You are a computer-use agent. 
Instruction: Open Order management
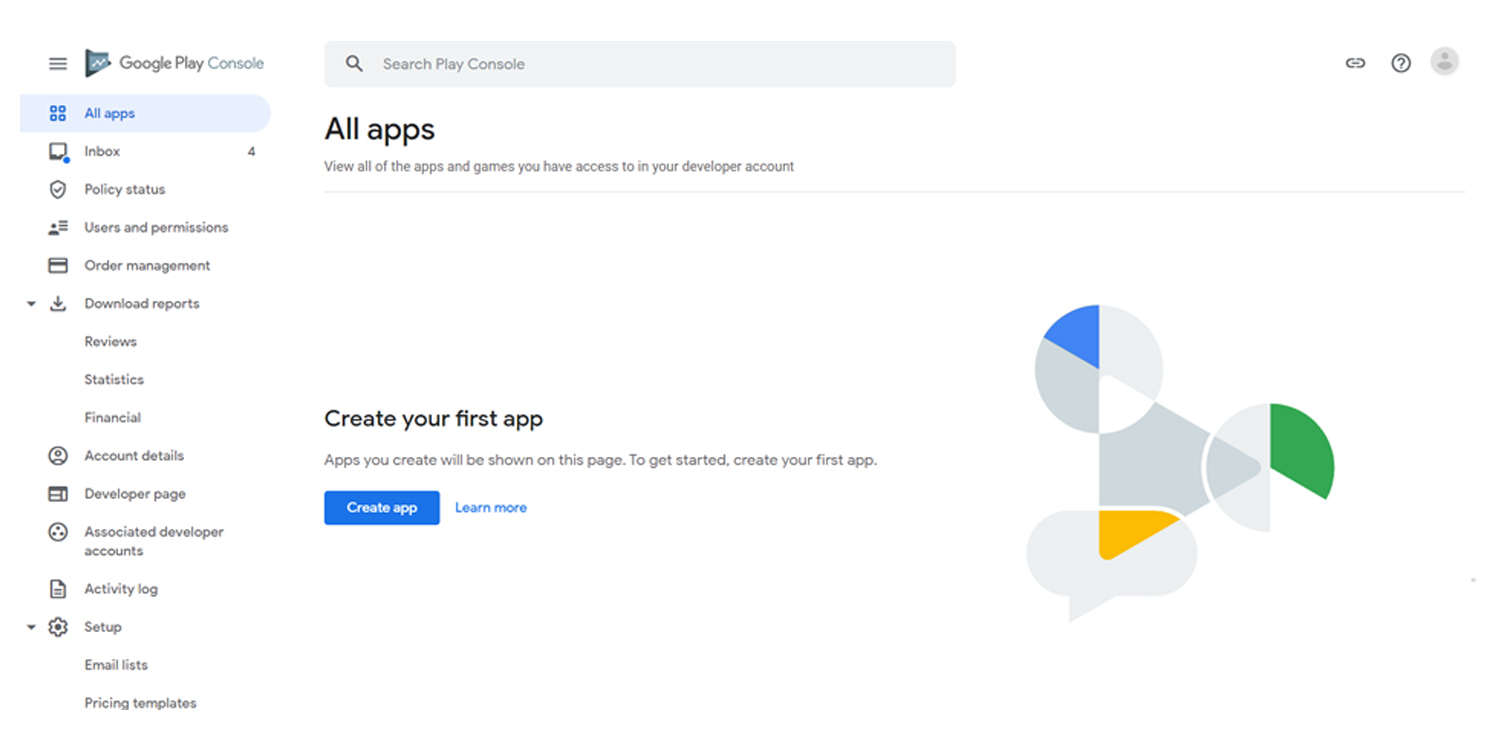[x=147, y=265]
